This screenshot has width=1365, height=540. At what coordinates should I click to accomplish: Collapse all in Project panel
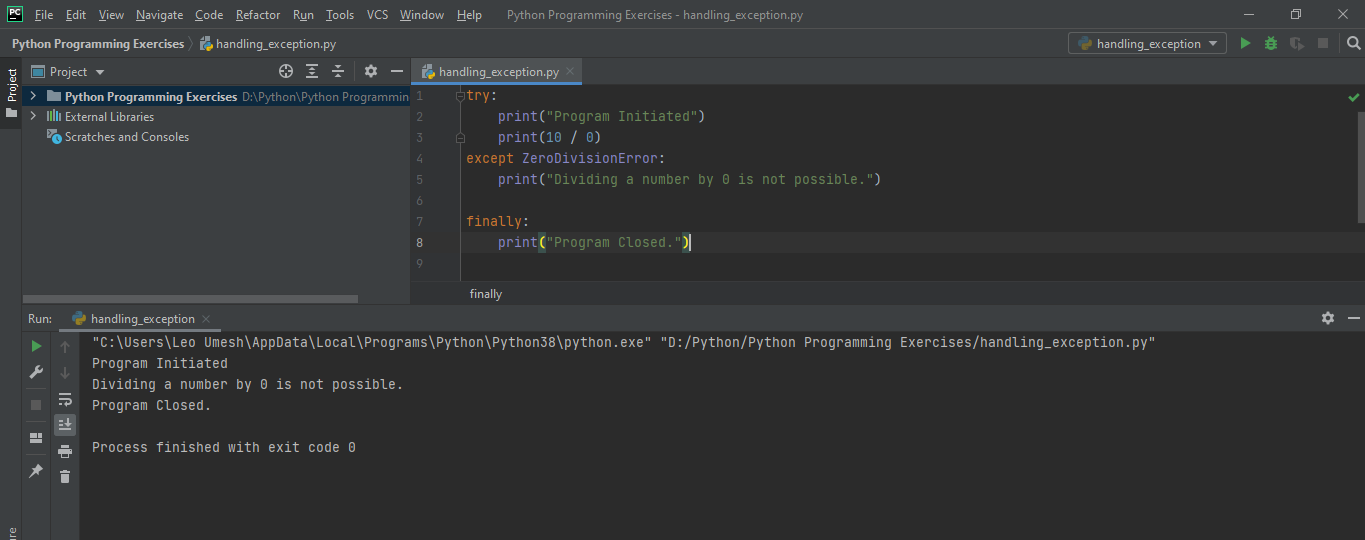tap(338, 71)
